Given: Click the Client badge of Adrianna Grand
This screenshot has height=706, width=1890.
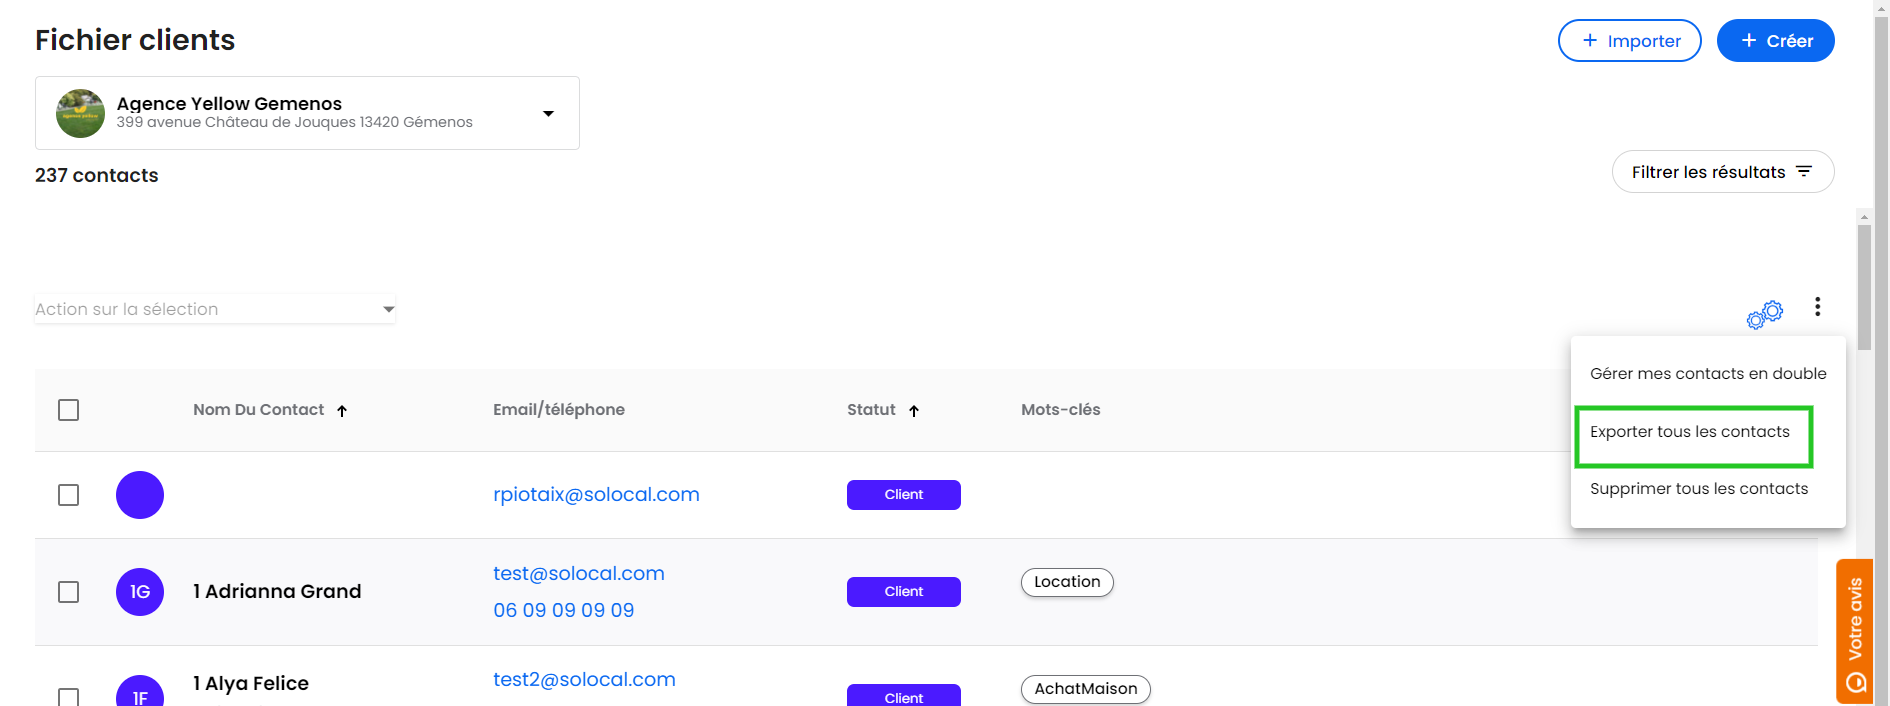Looking at the screenshot, I should [x=904, y=592].
